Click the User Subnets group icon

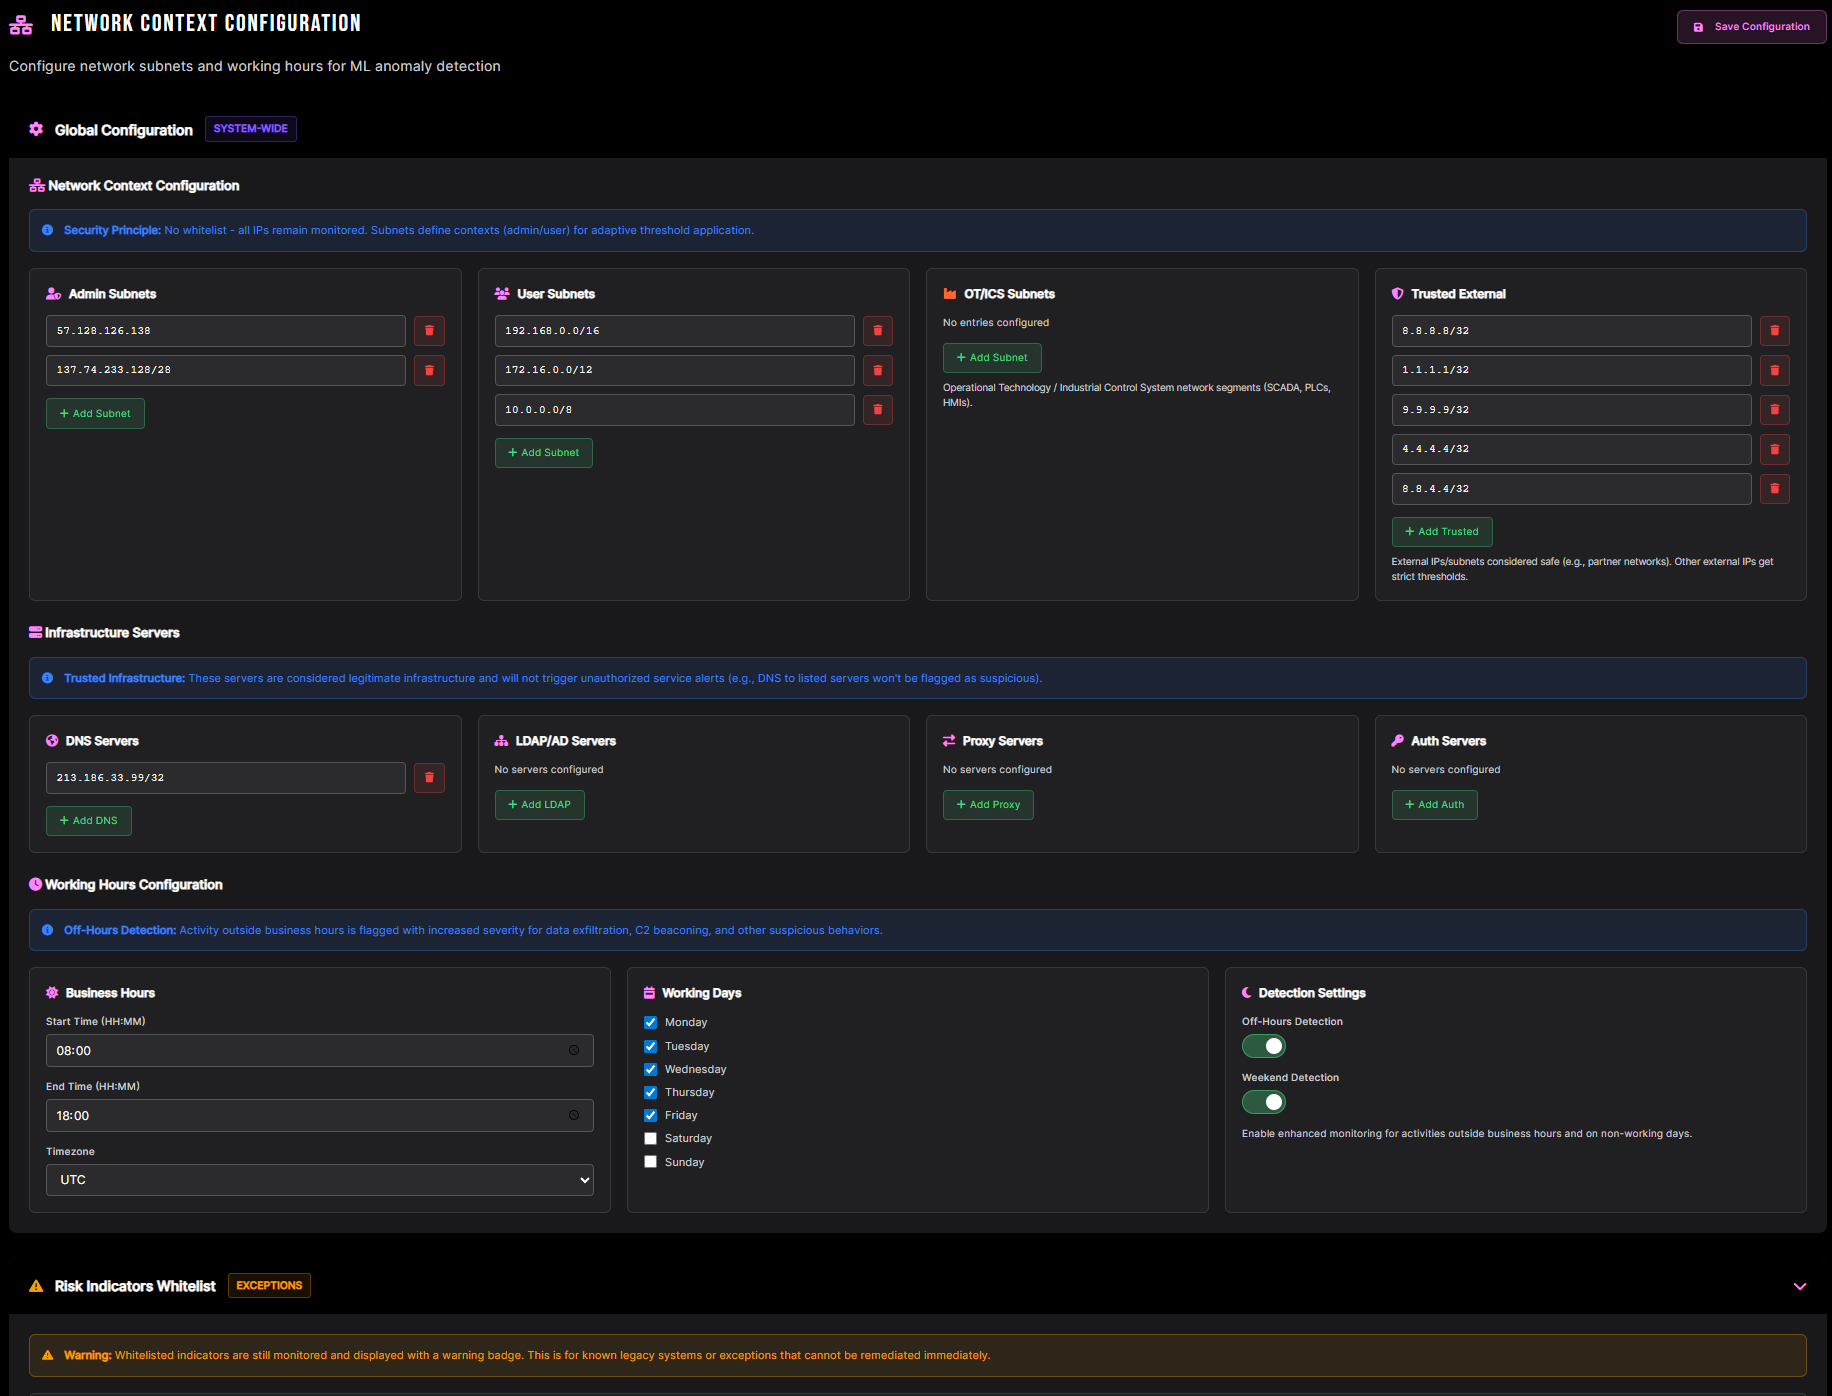pos(500,294)
